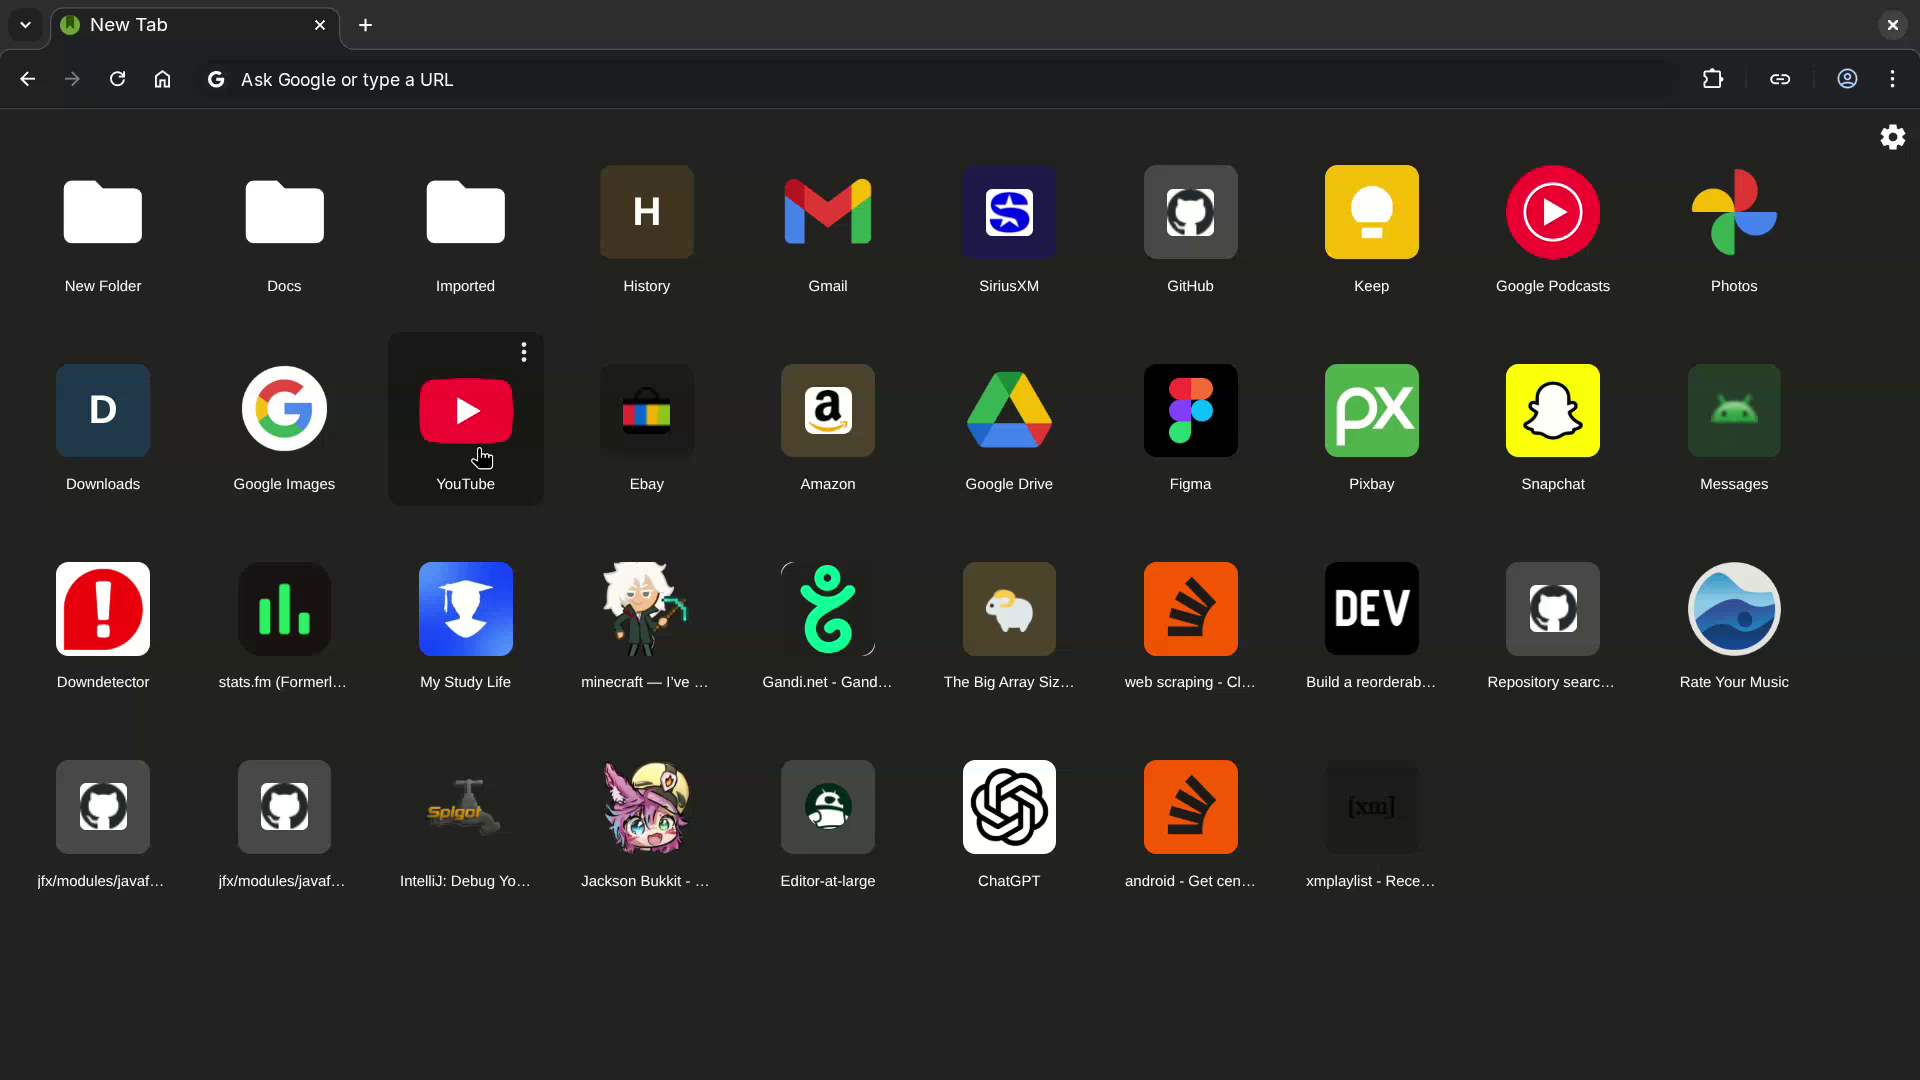Open the ChatGPT shortcut
Viewport: 1920px width, 1080px height.
(x=1008, y=807)
